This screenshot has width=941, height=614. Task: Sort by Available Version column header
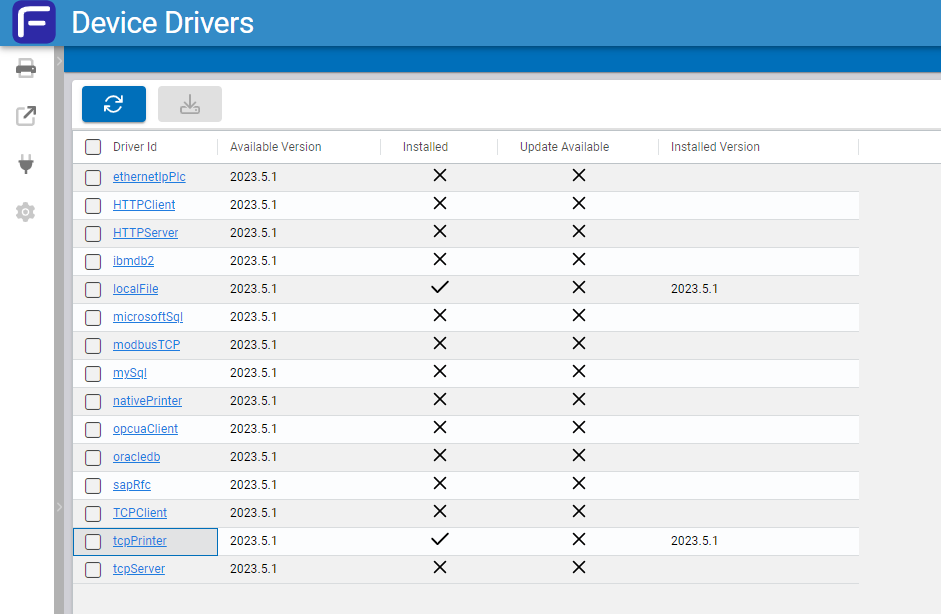pos(276,147)
